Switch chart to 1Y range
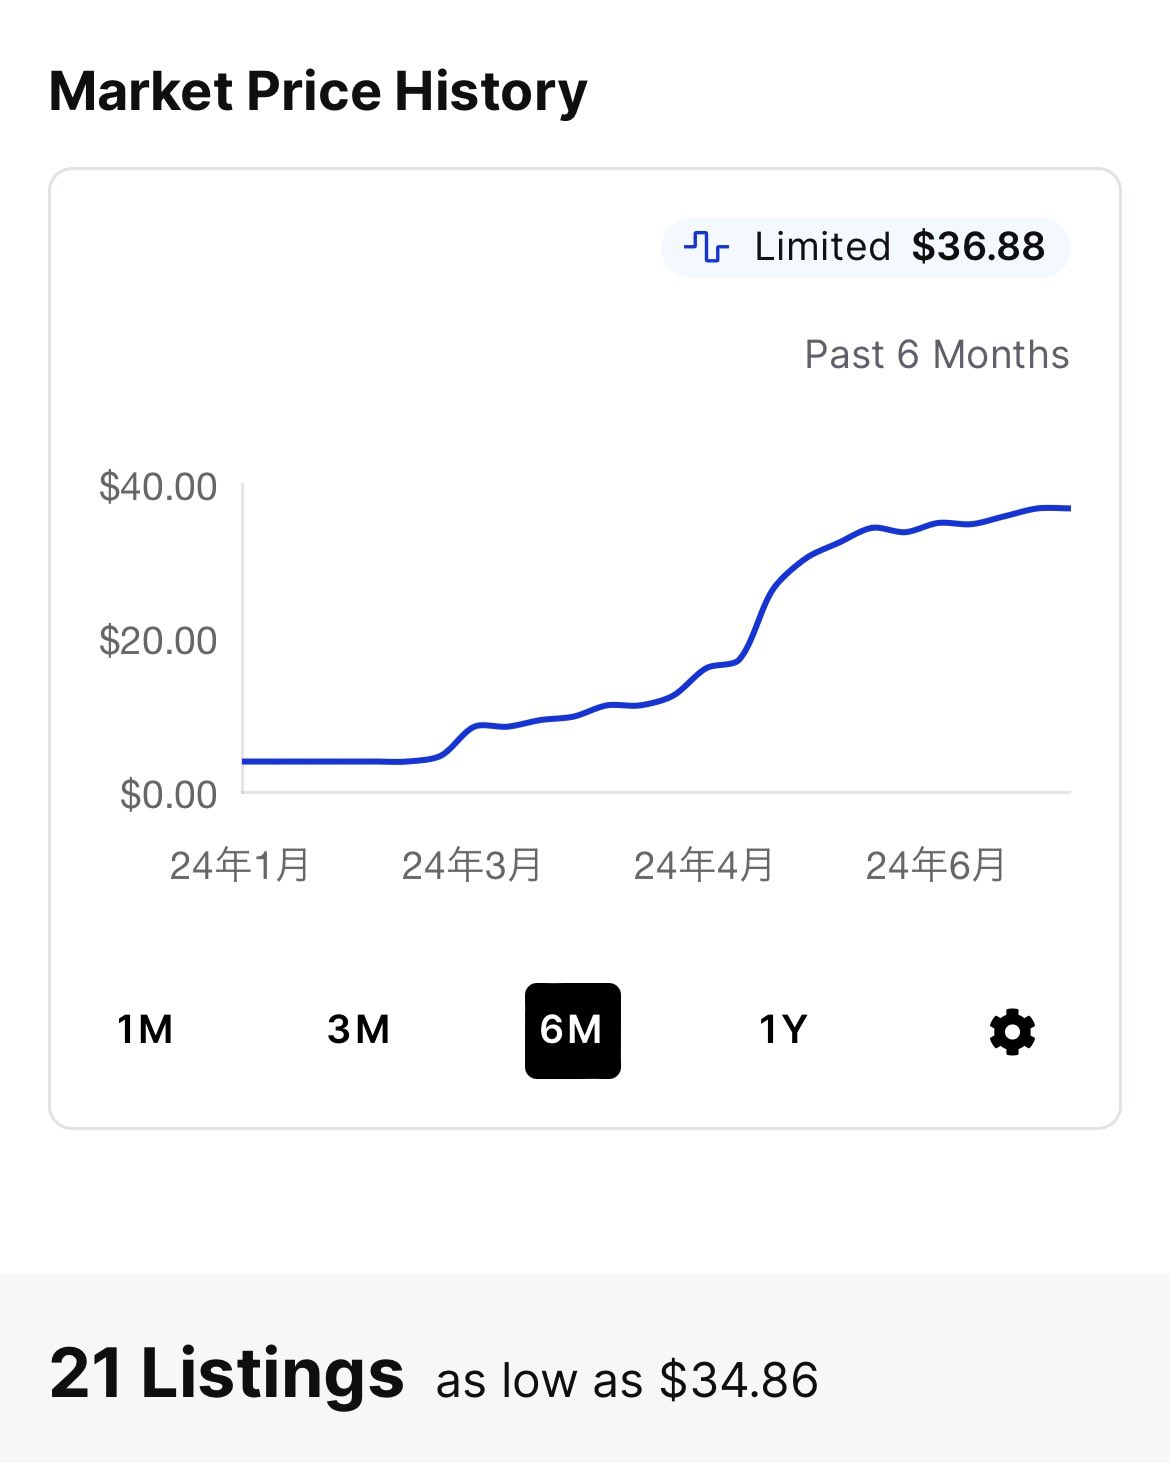The height and width of the screenshot is (1463, 1170). [x=783, y=1030]
